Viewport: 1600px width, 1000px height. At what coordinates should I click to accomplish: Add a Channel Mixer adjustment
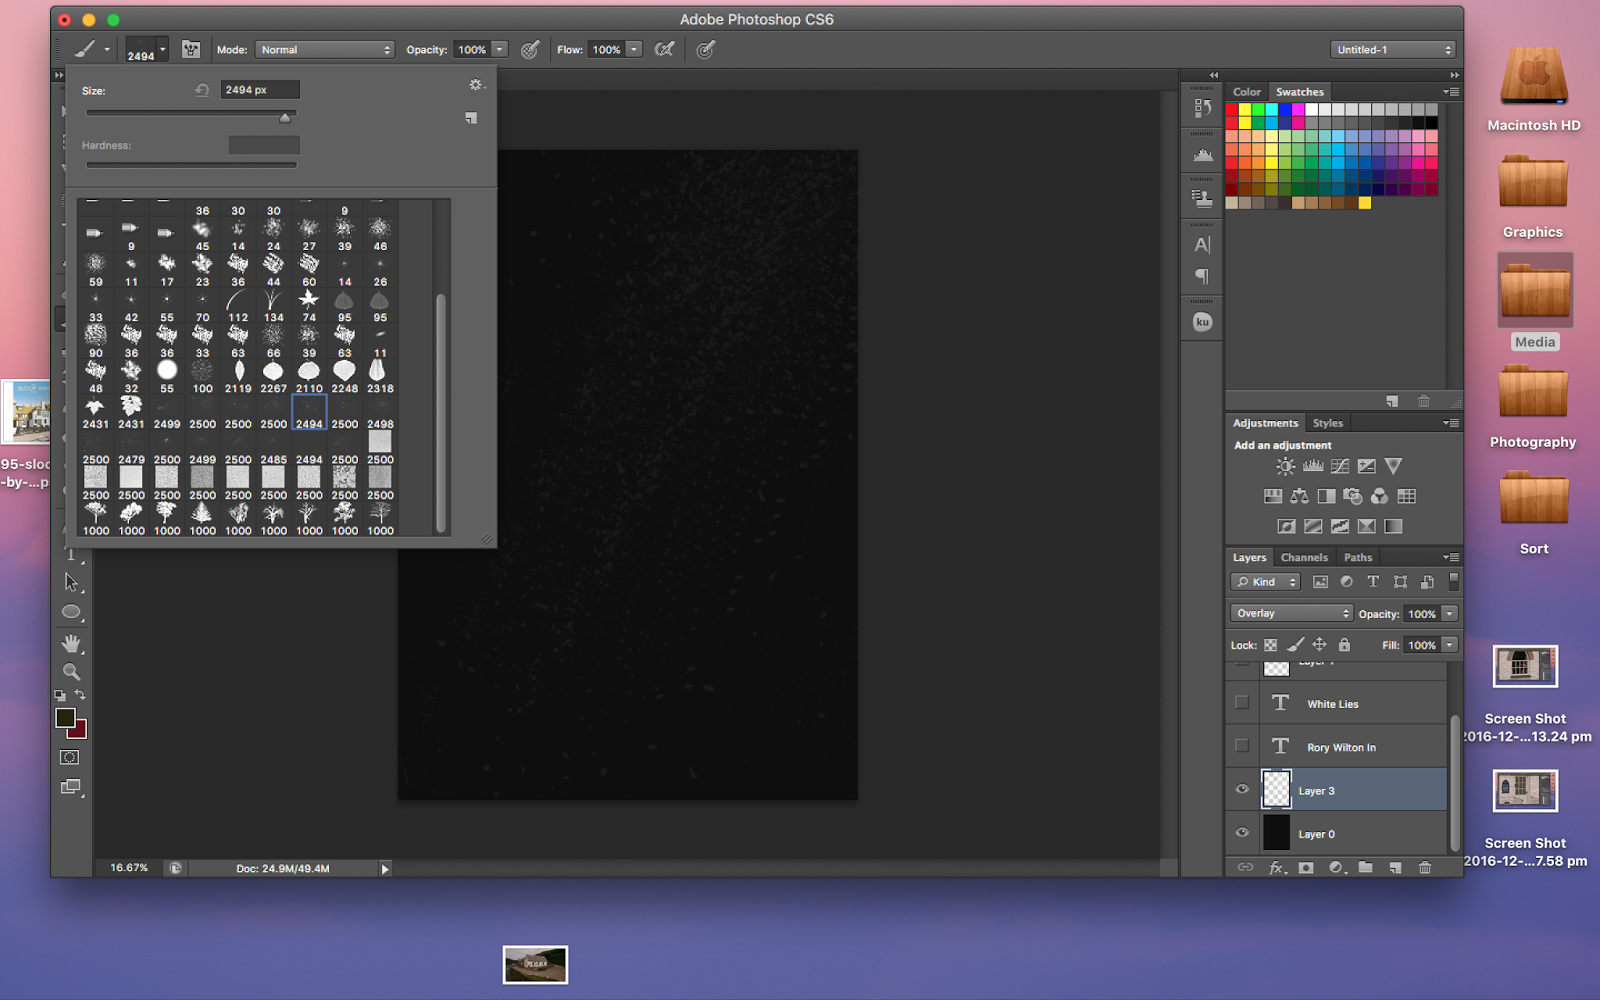coord(1380,496)
